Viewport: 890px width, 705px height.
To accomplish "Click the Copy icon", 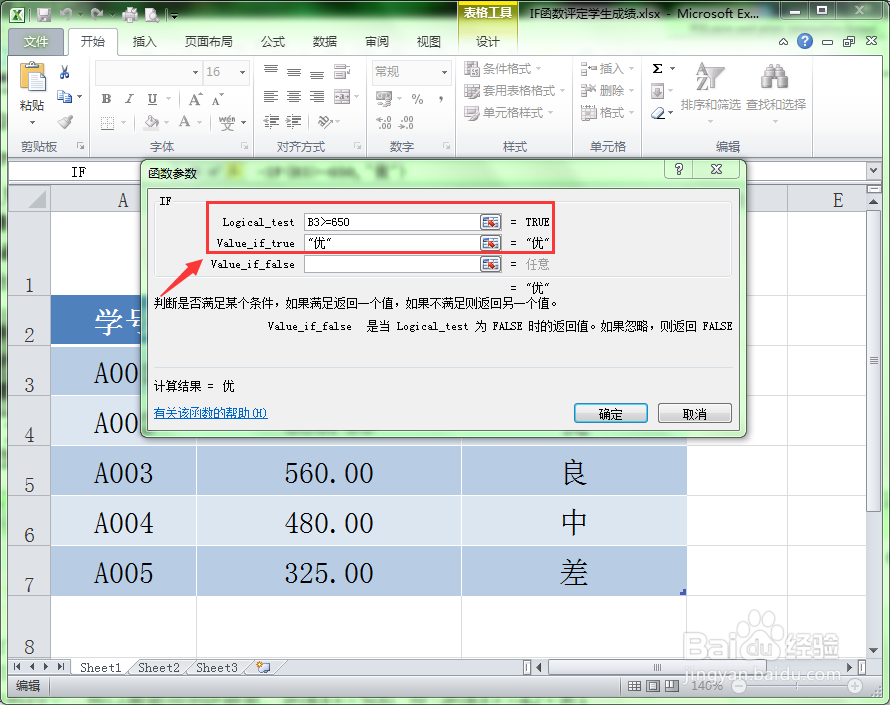I will [64, 97].
